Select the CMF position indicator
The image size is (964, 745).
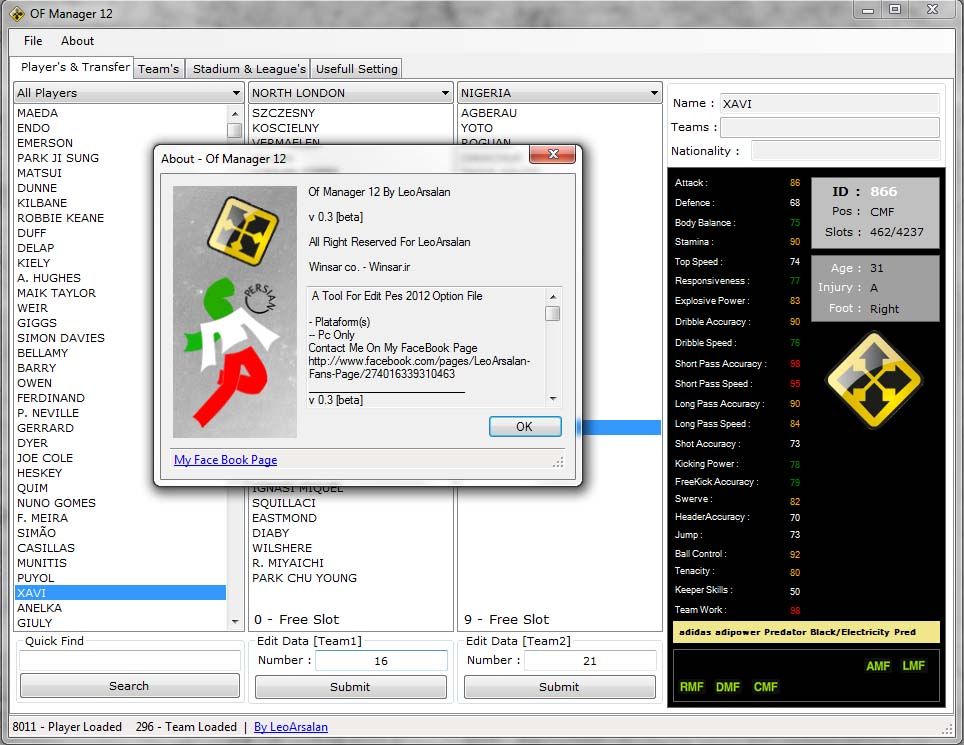(765, 687)
